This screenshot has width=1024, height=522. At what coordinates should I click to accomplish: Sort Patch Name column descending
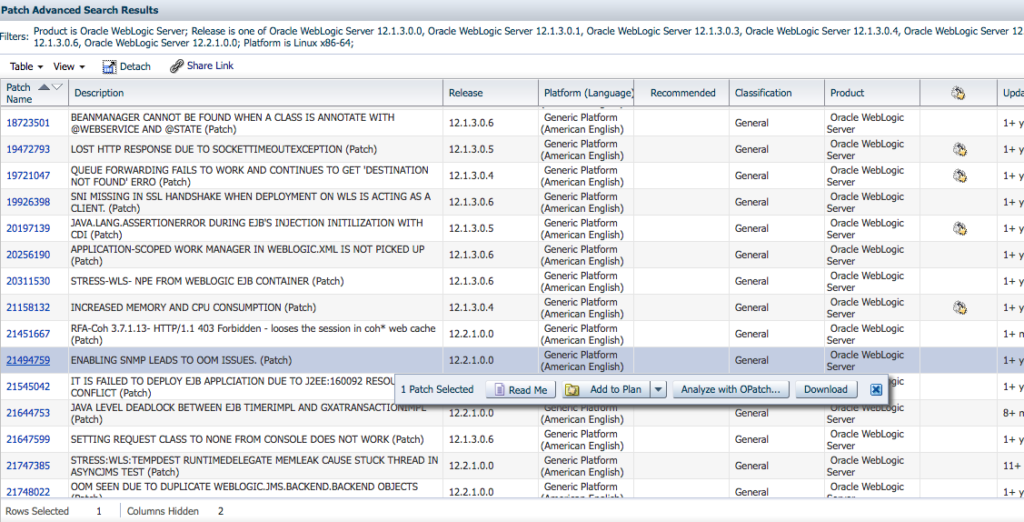(57, 87)
